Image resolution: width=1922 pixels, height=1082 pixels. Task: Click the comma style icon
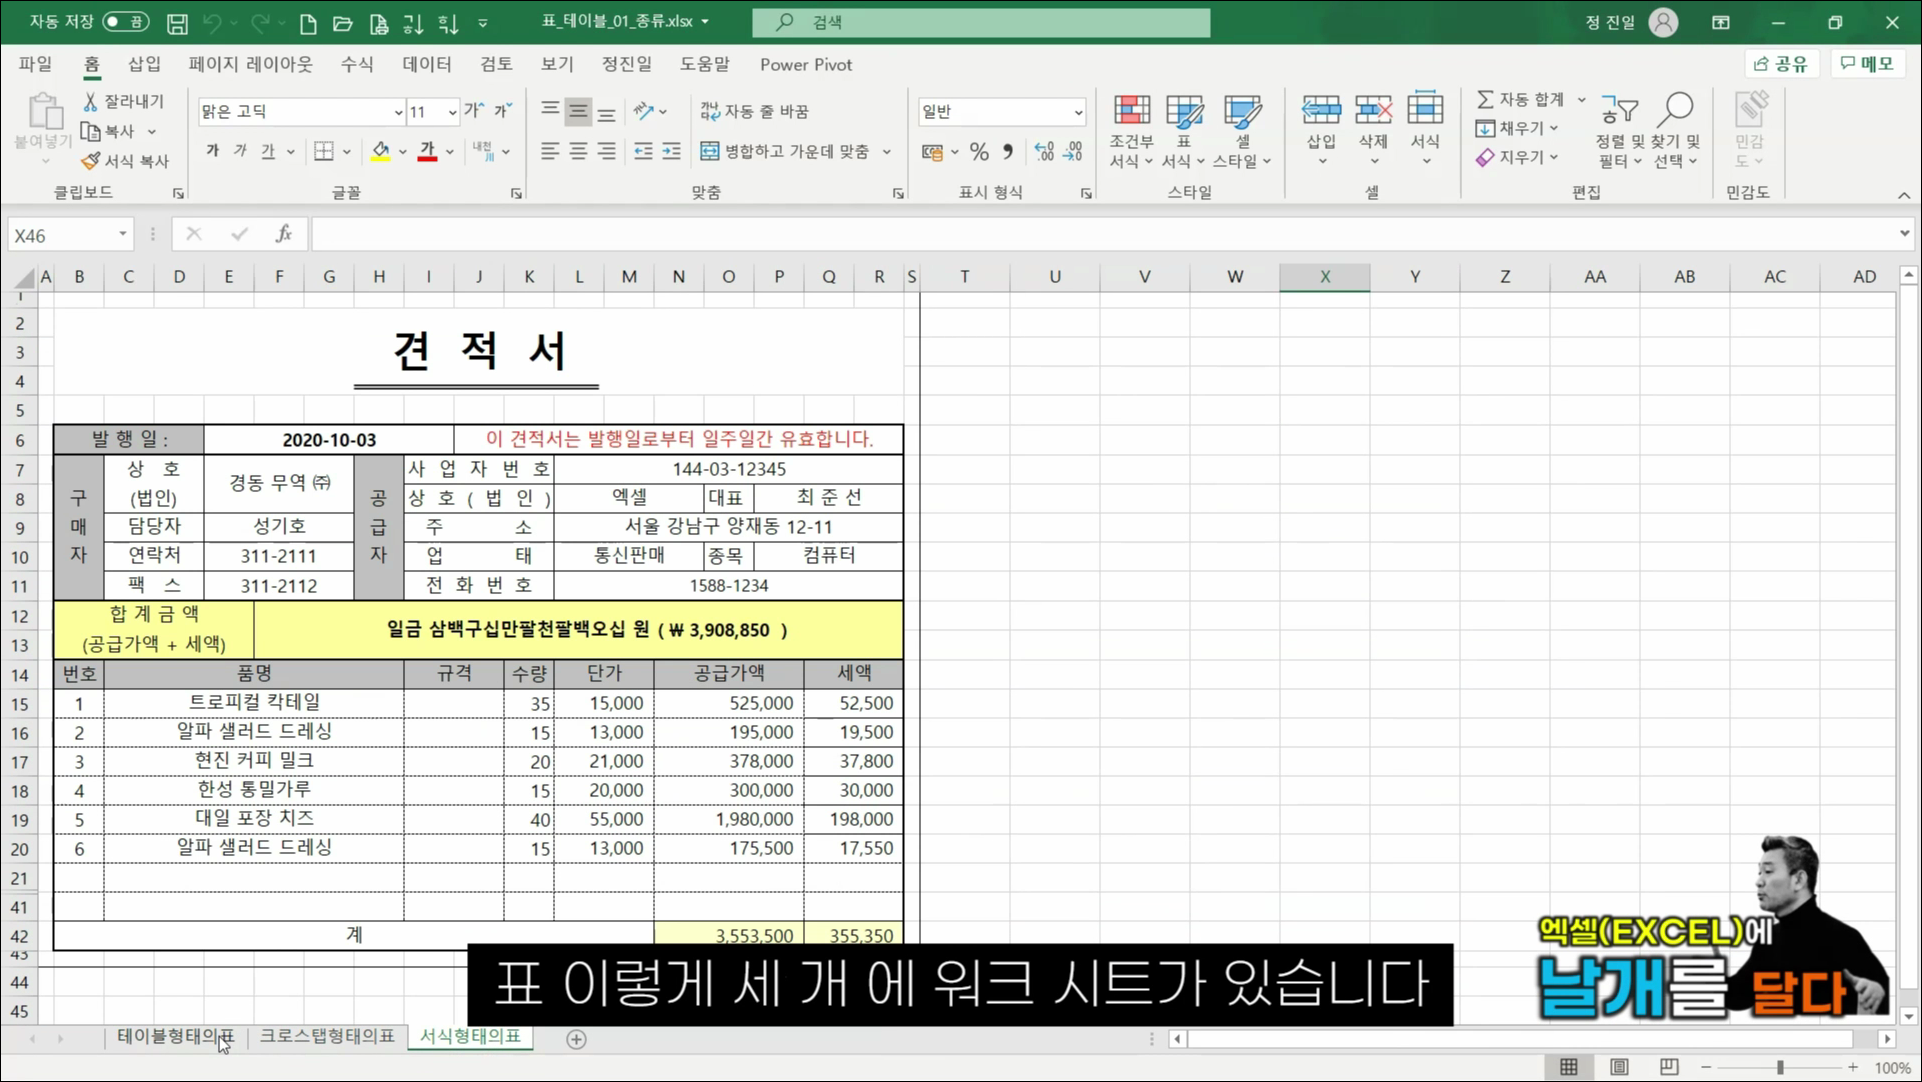1007,151
